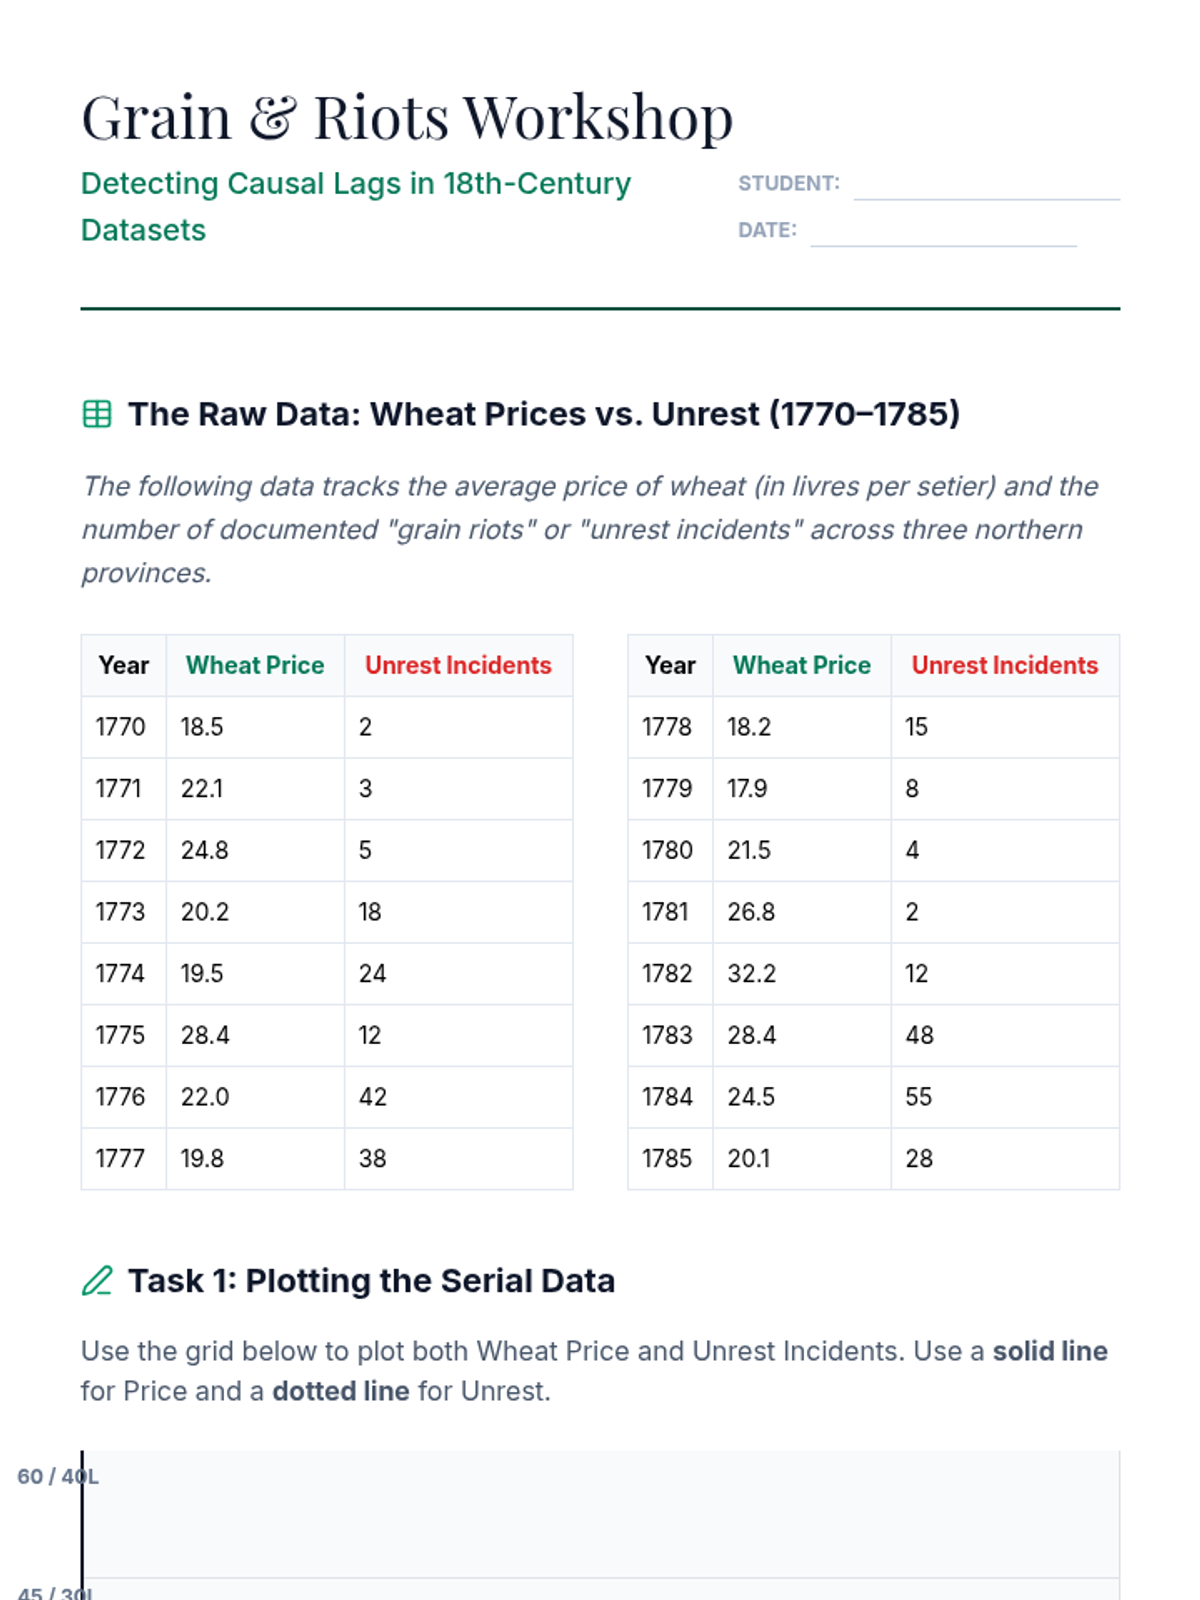
Task: Select the 1782 wheat price 32.2 cell
Action: (752, 974)
